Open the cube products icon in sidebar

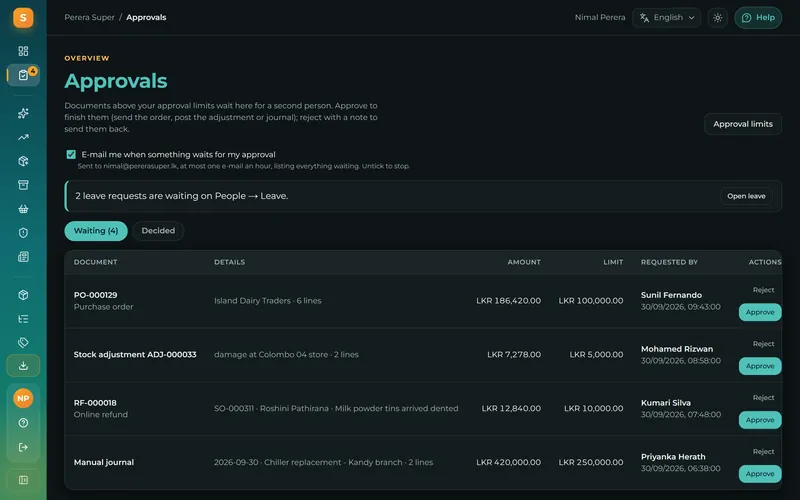[23, 295]
